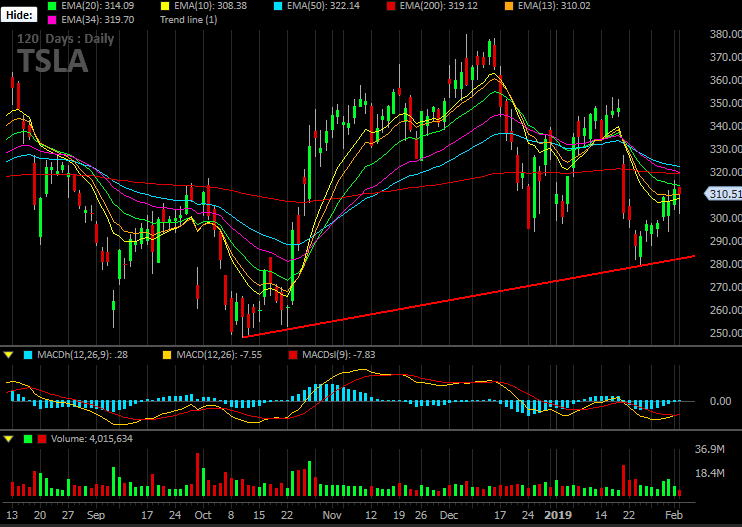Click the Oct date label on time axis
The width and height of the screenshot is (742, 527).
(203, 515)
